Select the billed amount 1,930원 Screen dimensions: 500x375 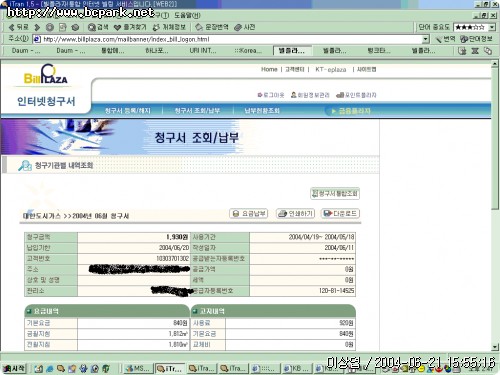[x=177, y=237]
